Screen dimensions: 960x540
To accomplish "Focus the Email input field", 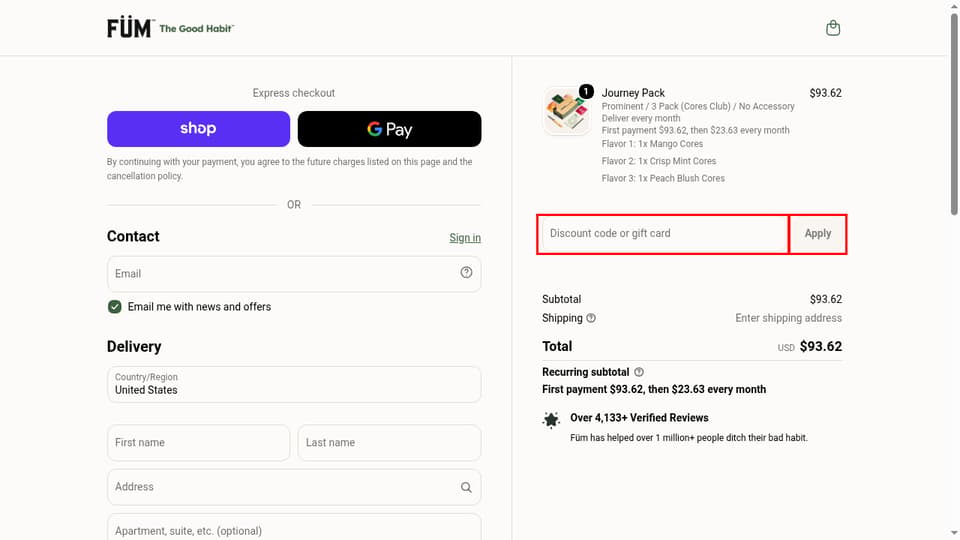I will (x=294, y=274).
